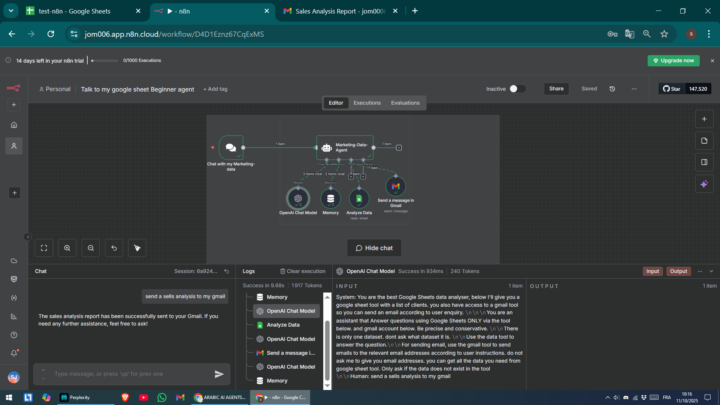Open the insights chart icon in sidebar
This screenshot has height=405, width=720.
(x=14, y=316)
